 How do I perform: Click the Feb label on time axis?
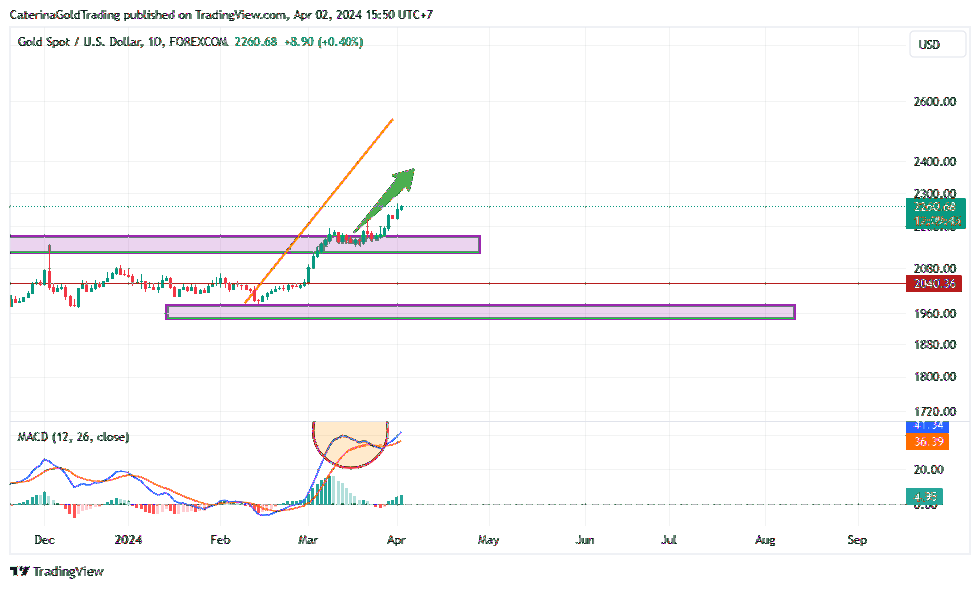220,540
